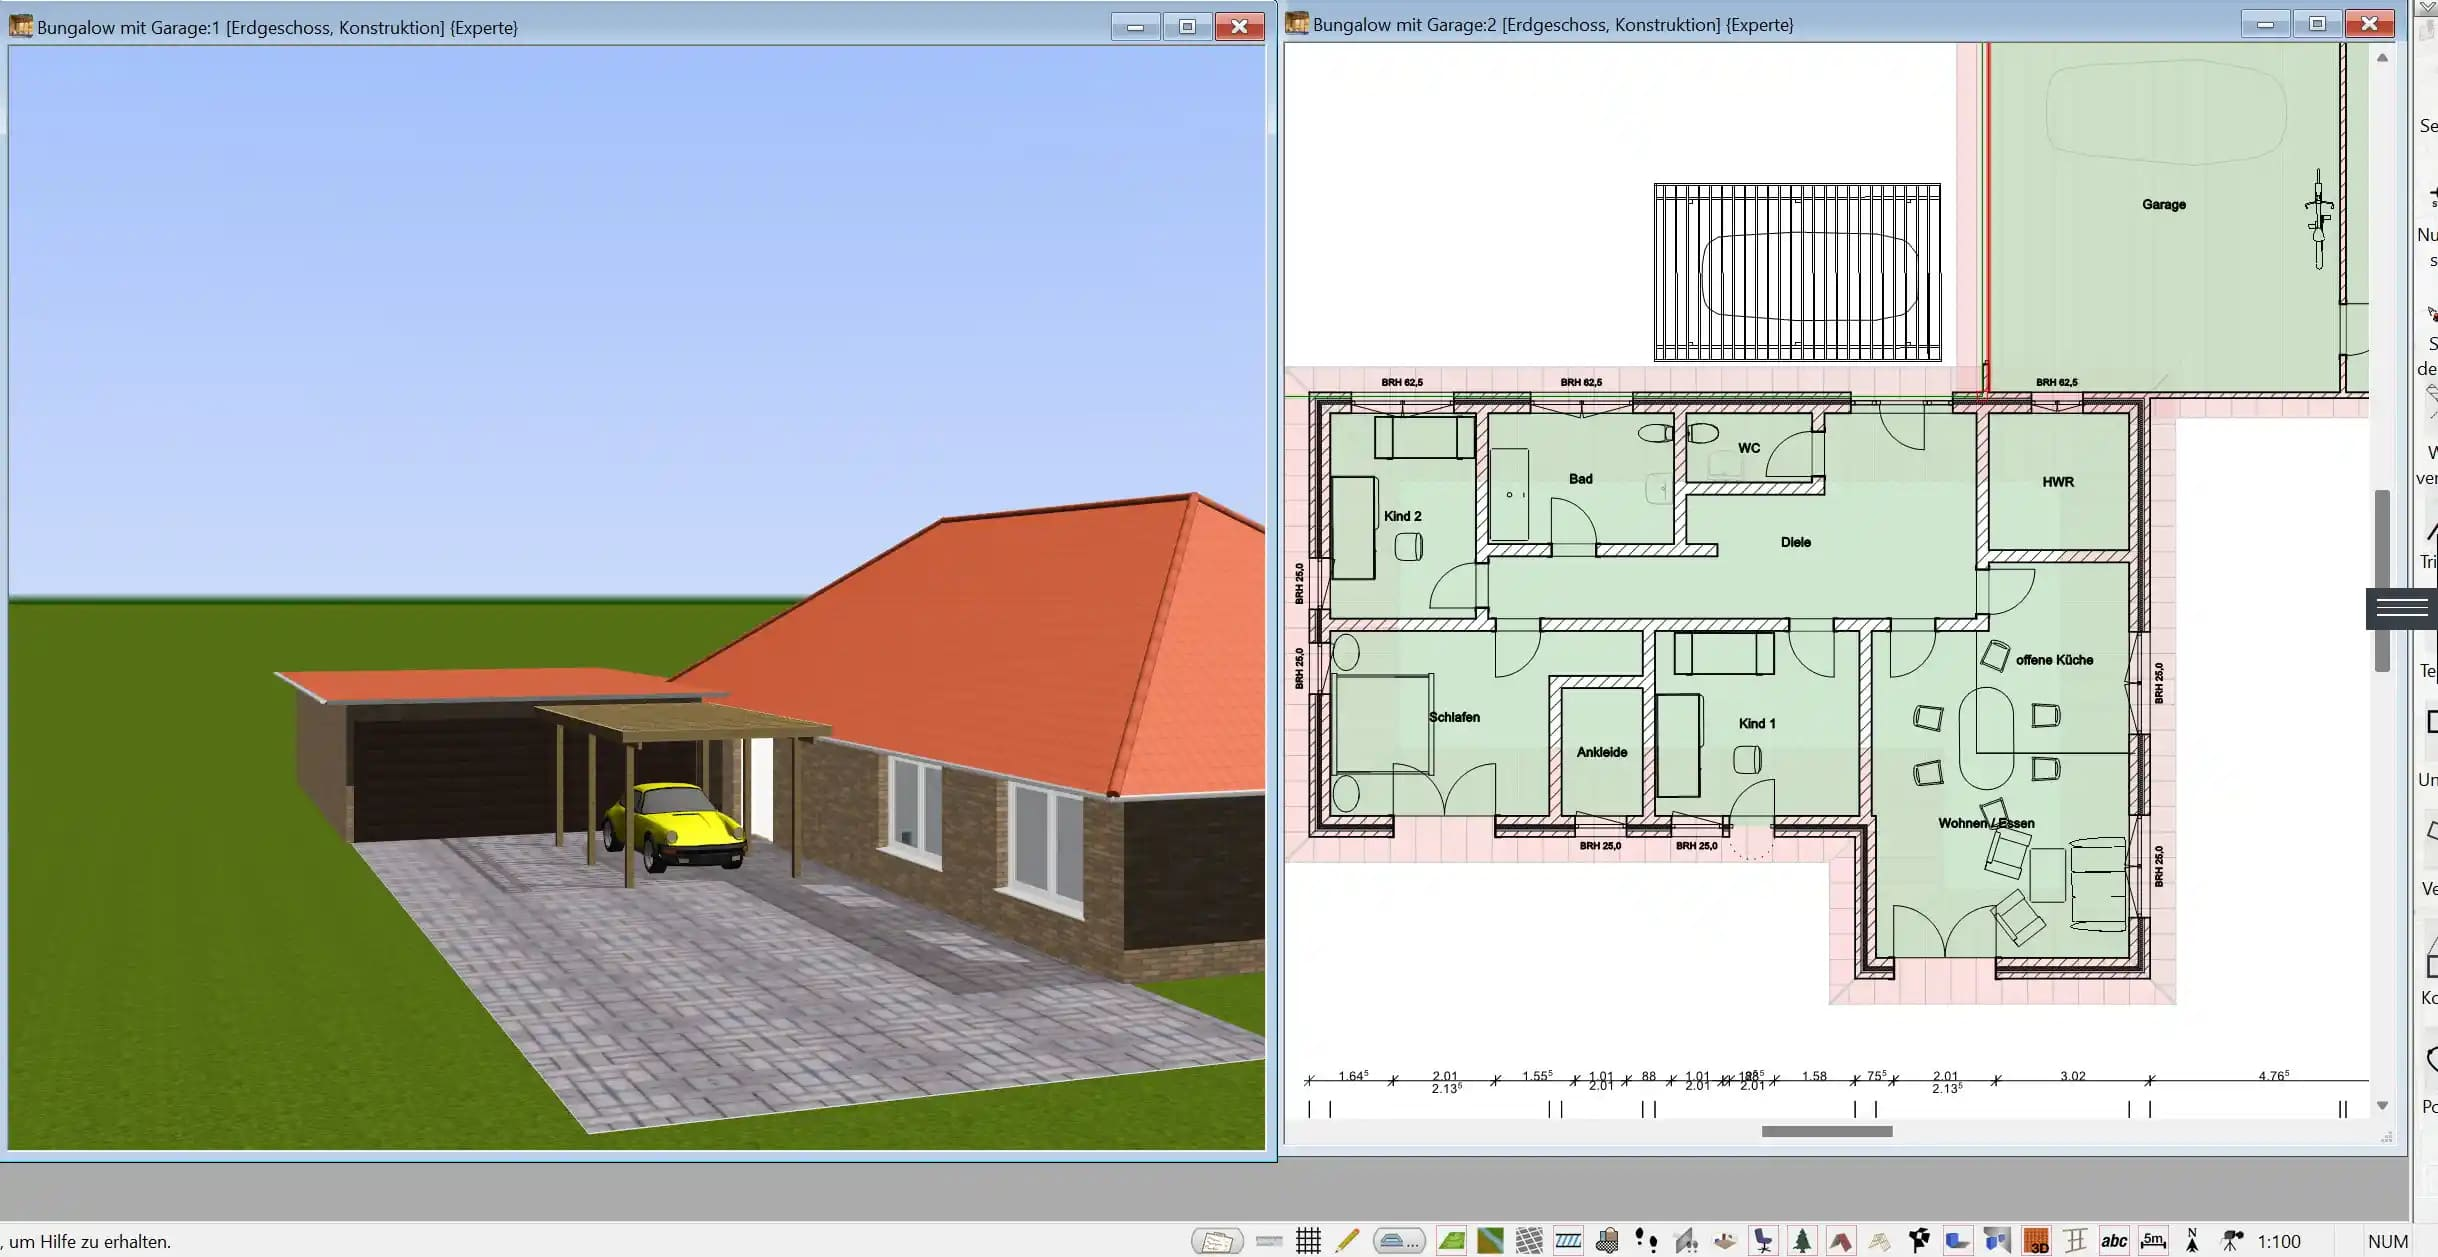Click the dark side panel grip handle

[x=2401, y=608]
